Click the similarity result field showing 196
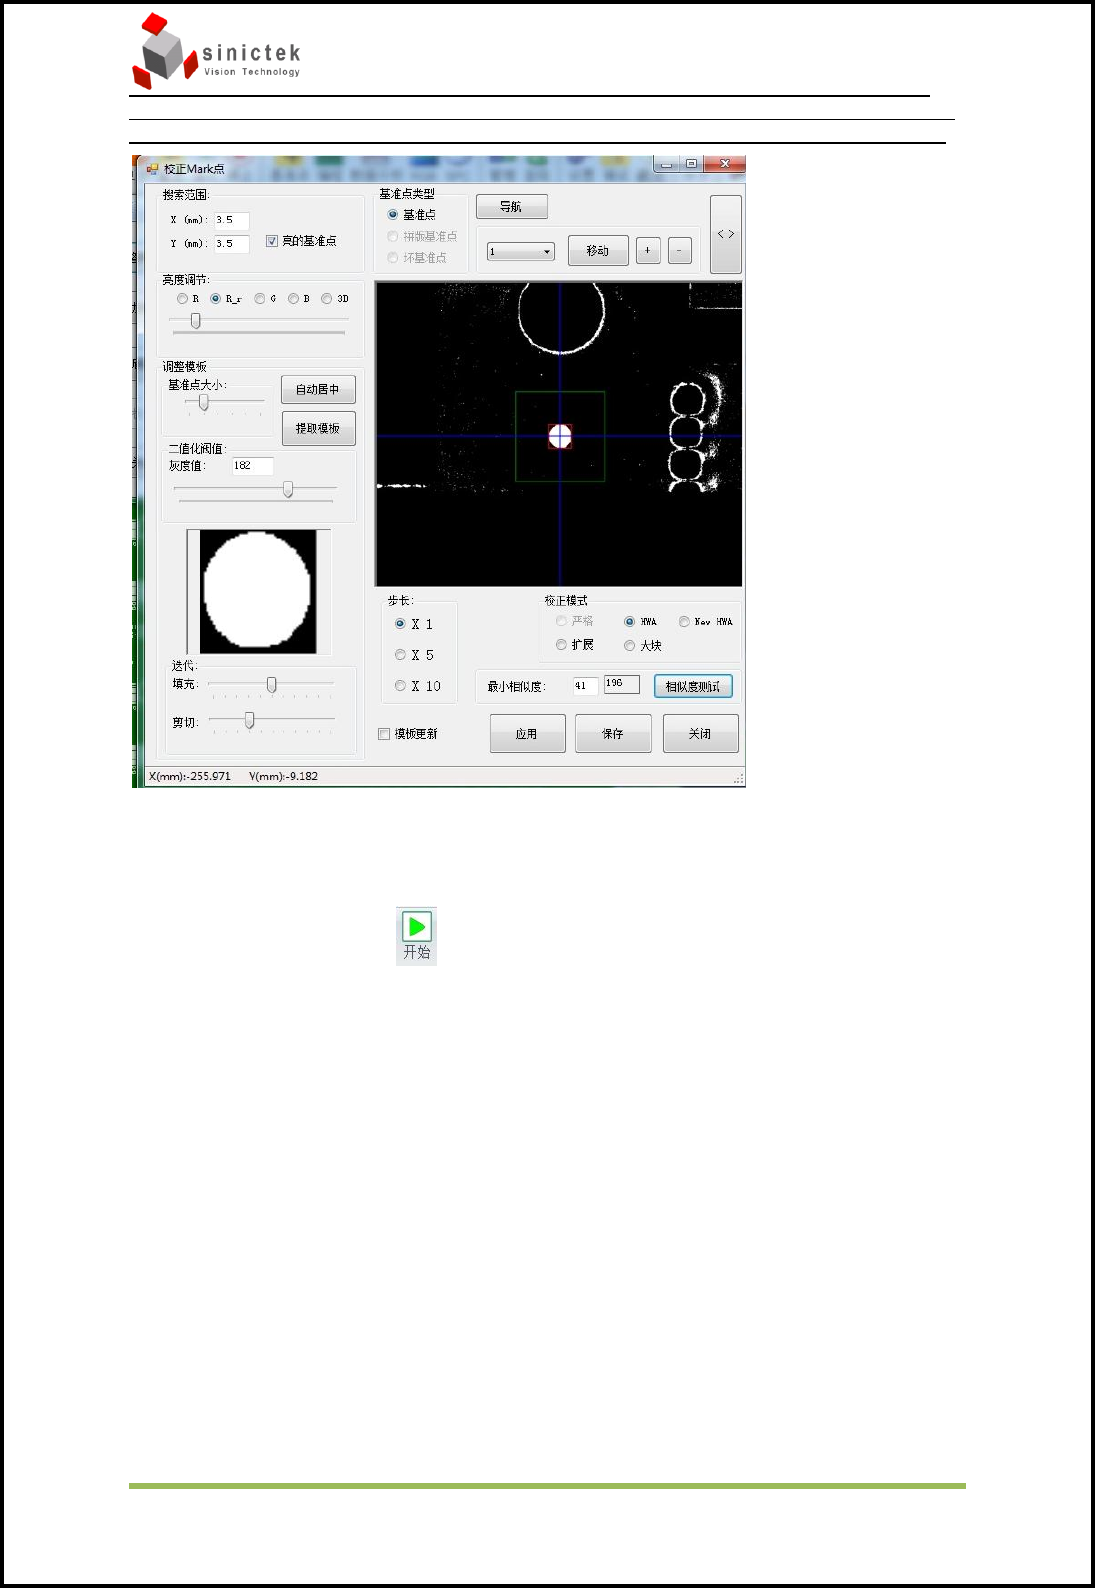 click(x=622, y=684)
